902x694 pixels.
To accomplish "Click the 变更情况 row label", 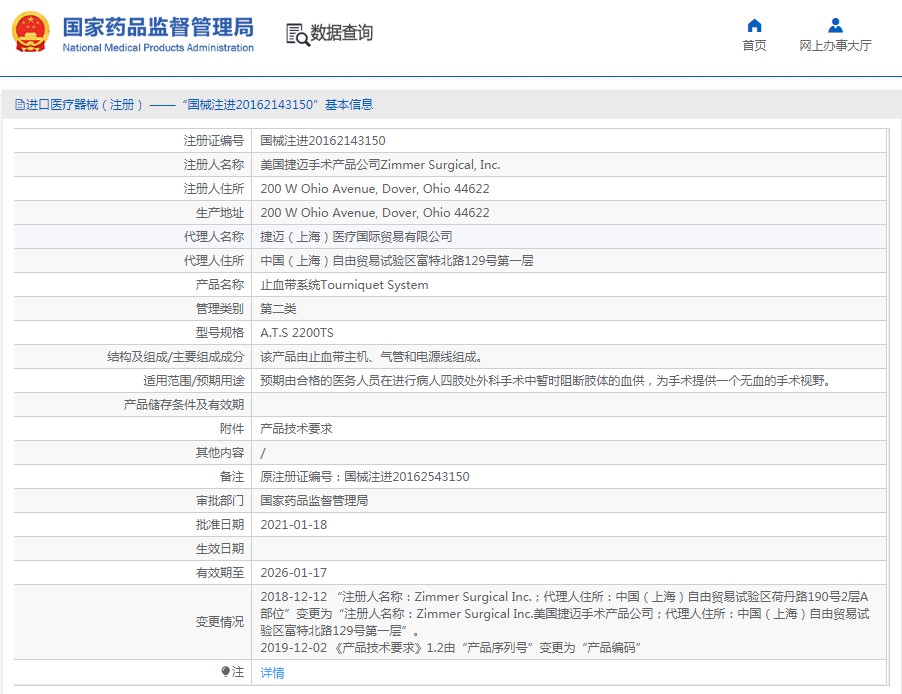I will (220, 622).
